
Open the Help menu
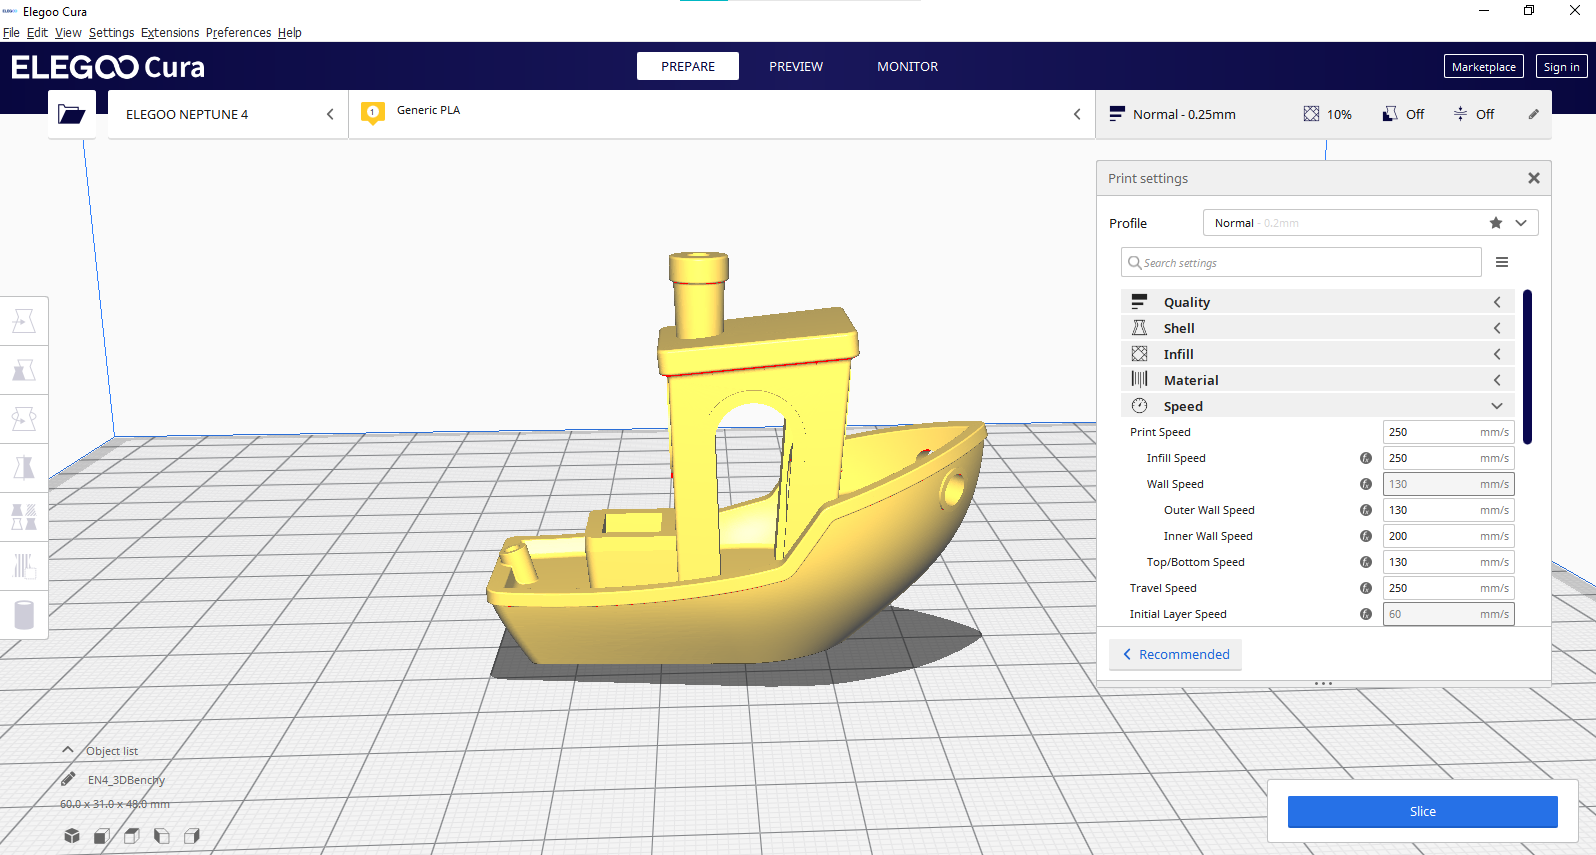point(290,33)
